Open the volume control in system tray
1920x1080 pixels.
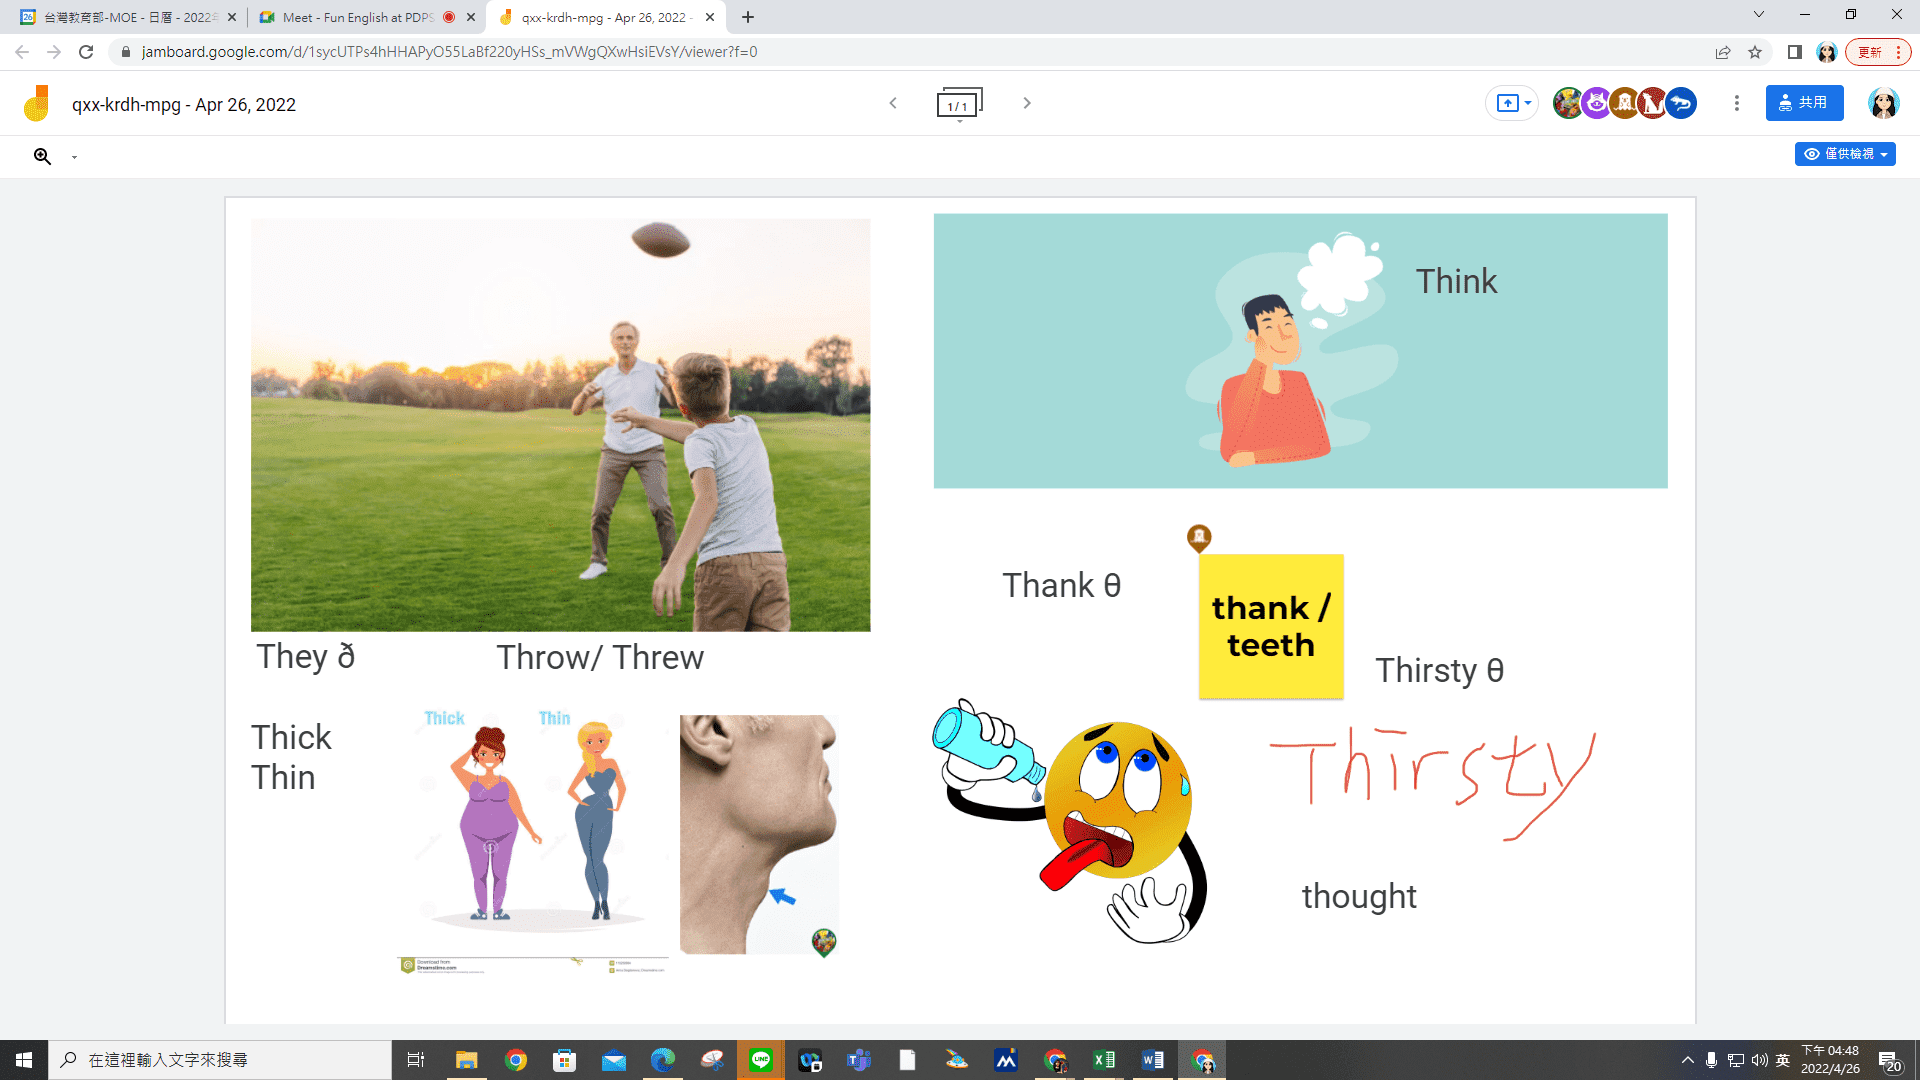[x=1759, y=1060]
